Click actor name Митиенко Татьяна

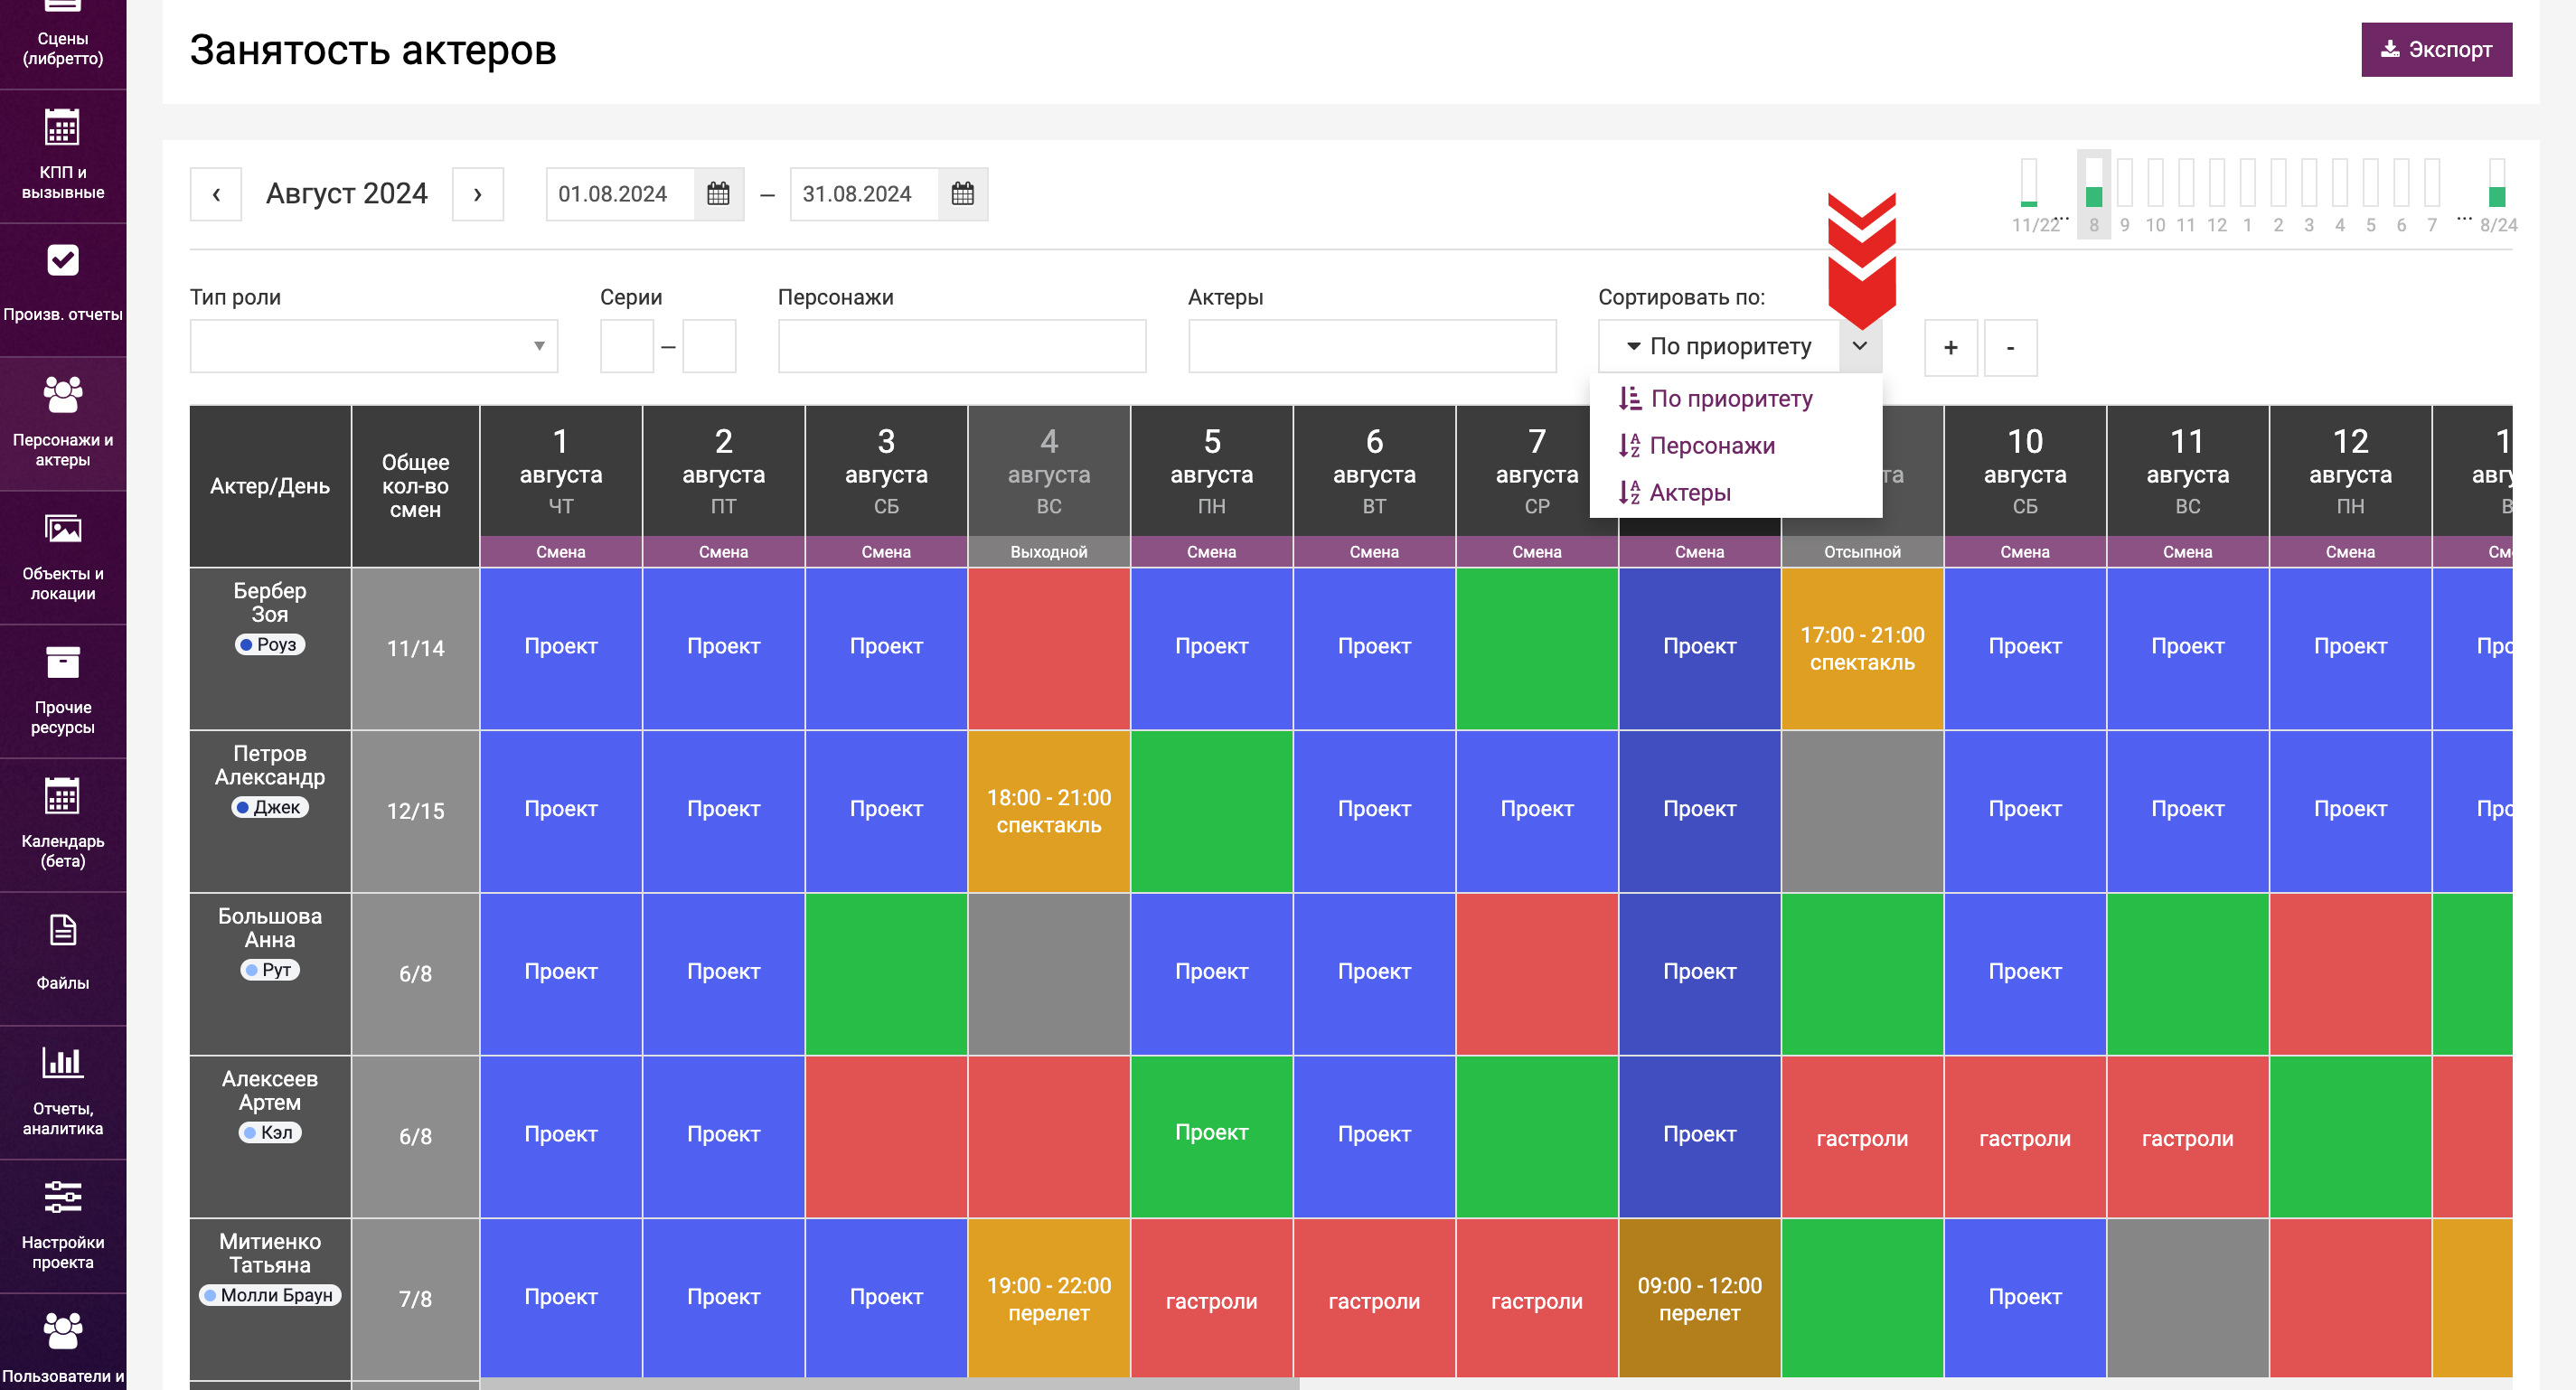pyautogui.click(x=270, y=1254)
